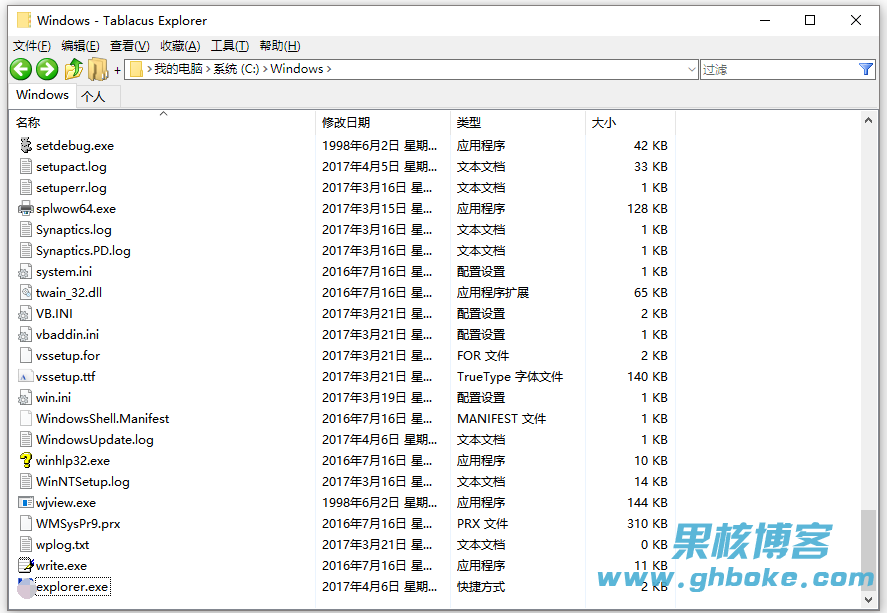Click the vertical scrollbar thumb

click(868, 549)
